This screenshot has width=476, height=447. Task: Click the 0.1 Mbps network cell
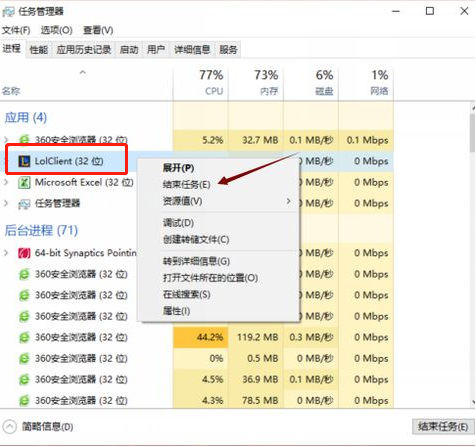coord(366,140)
